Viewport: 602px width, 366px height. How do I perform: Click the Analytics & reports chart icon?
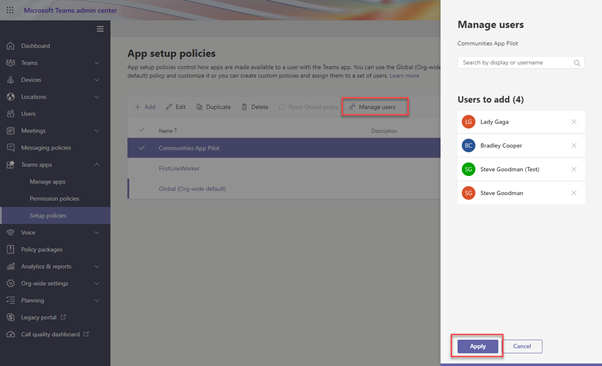click(10, 266)
